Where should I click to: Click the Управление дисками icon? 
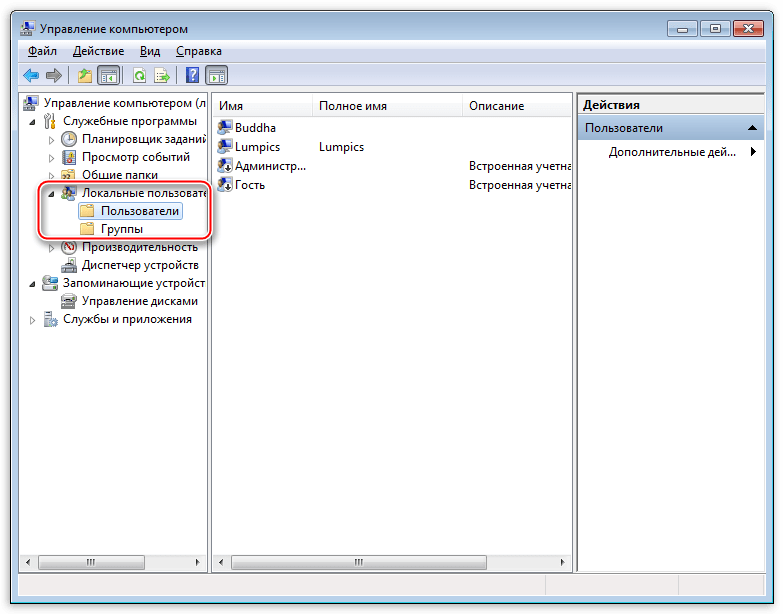point(68,300)
